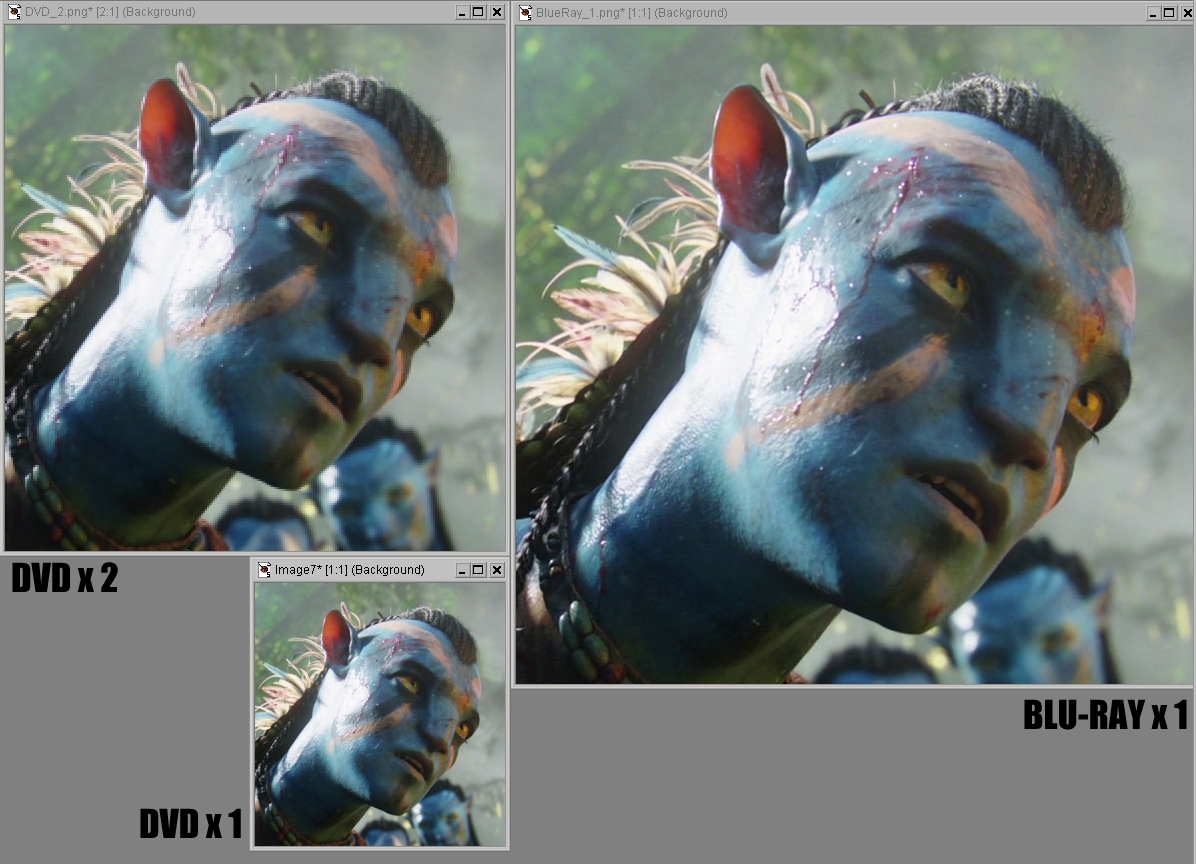The height and width of the screenshot is (864, 1196).
Task: Maximize the DVD_2.png window
Action: coord(478,12)
